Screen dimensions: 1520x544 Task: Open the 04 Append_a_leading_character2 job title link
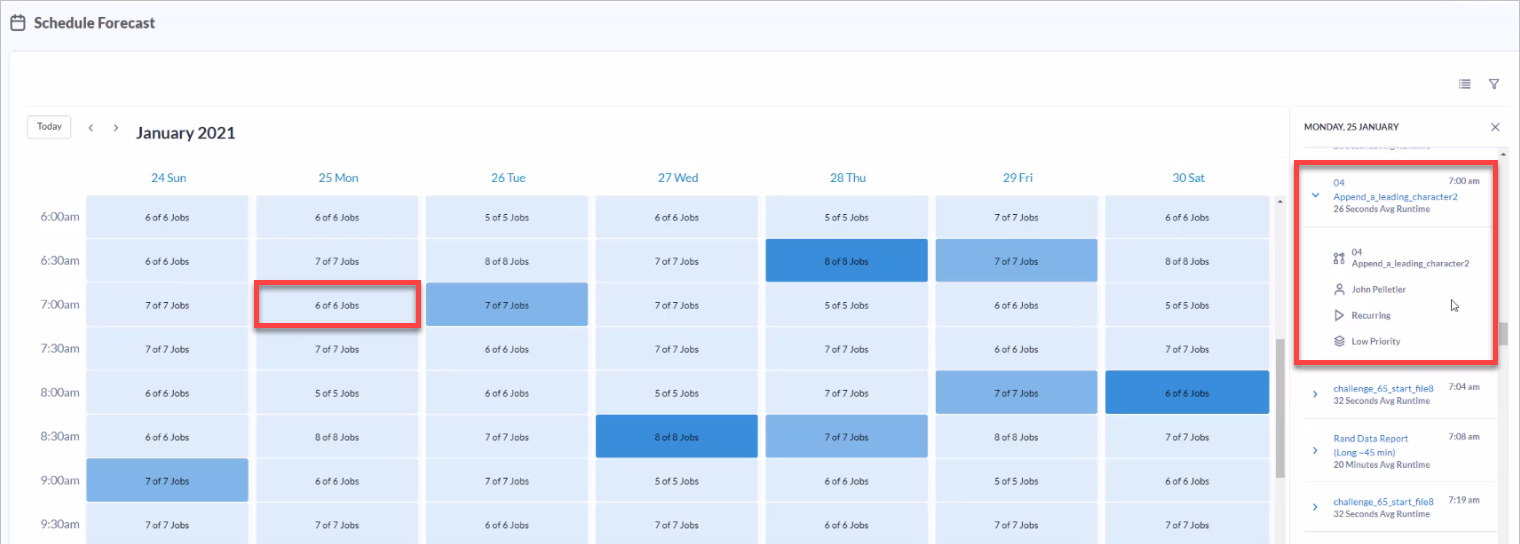coord(1395,190)
